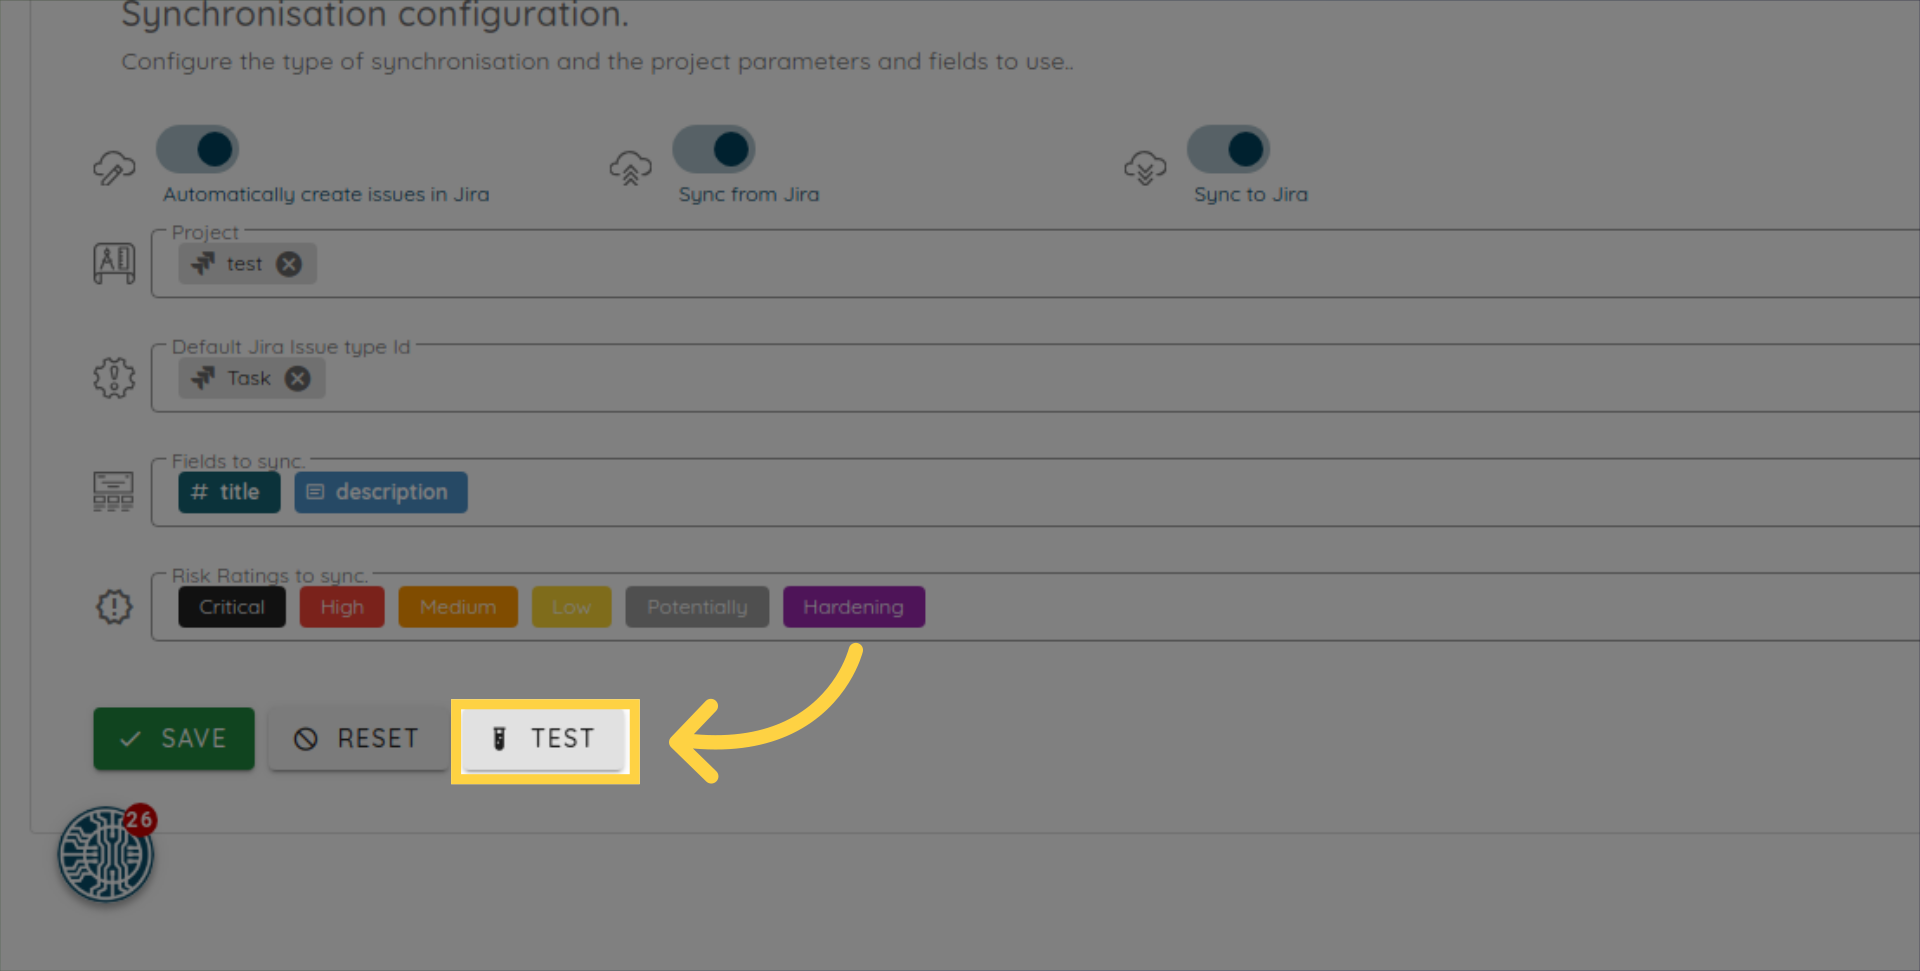The width and height of the screenshot is (1920, 971).
Task: Remove the Task issue type chip
Action: click(x=298, y=378)
